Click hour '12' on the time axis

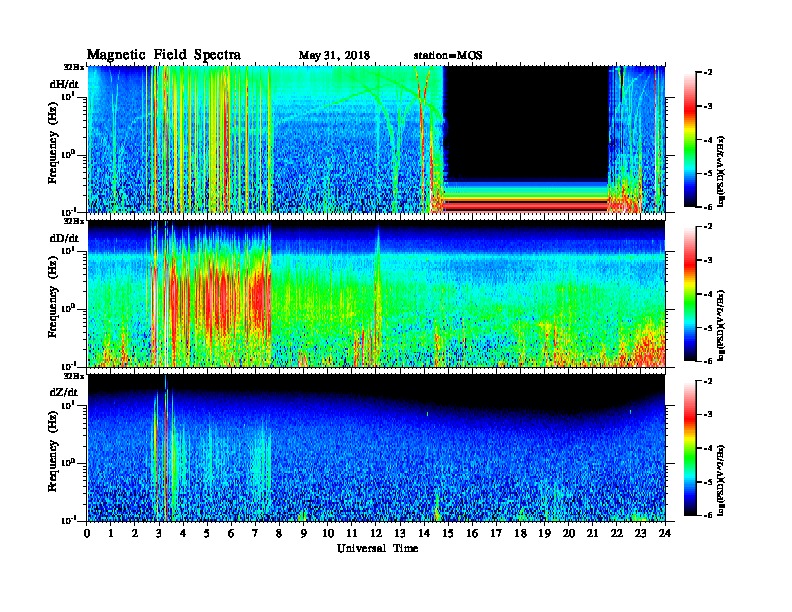click(376, 533)
